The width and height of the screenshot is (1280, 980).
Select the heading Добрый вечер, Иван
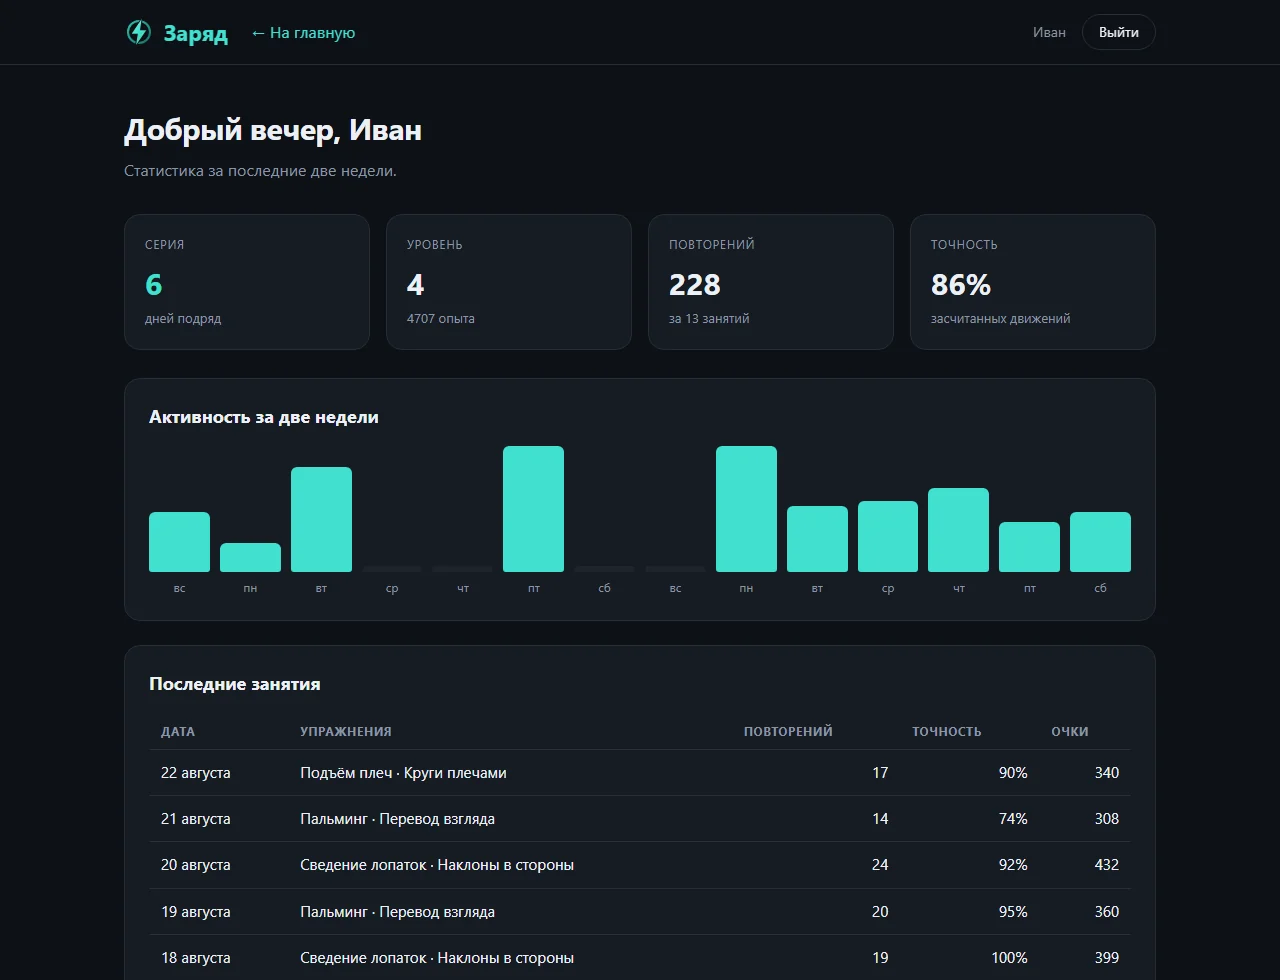pos(273,130)
